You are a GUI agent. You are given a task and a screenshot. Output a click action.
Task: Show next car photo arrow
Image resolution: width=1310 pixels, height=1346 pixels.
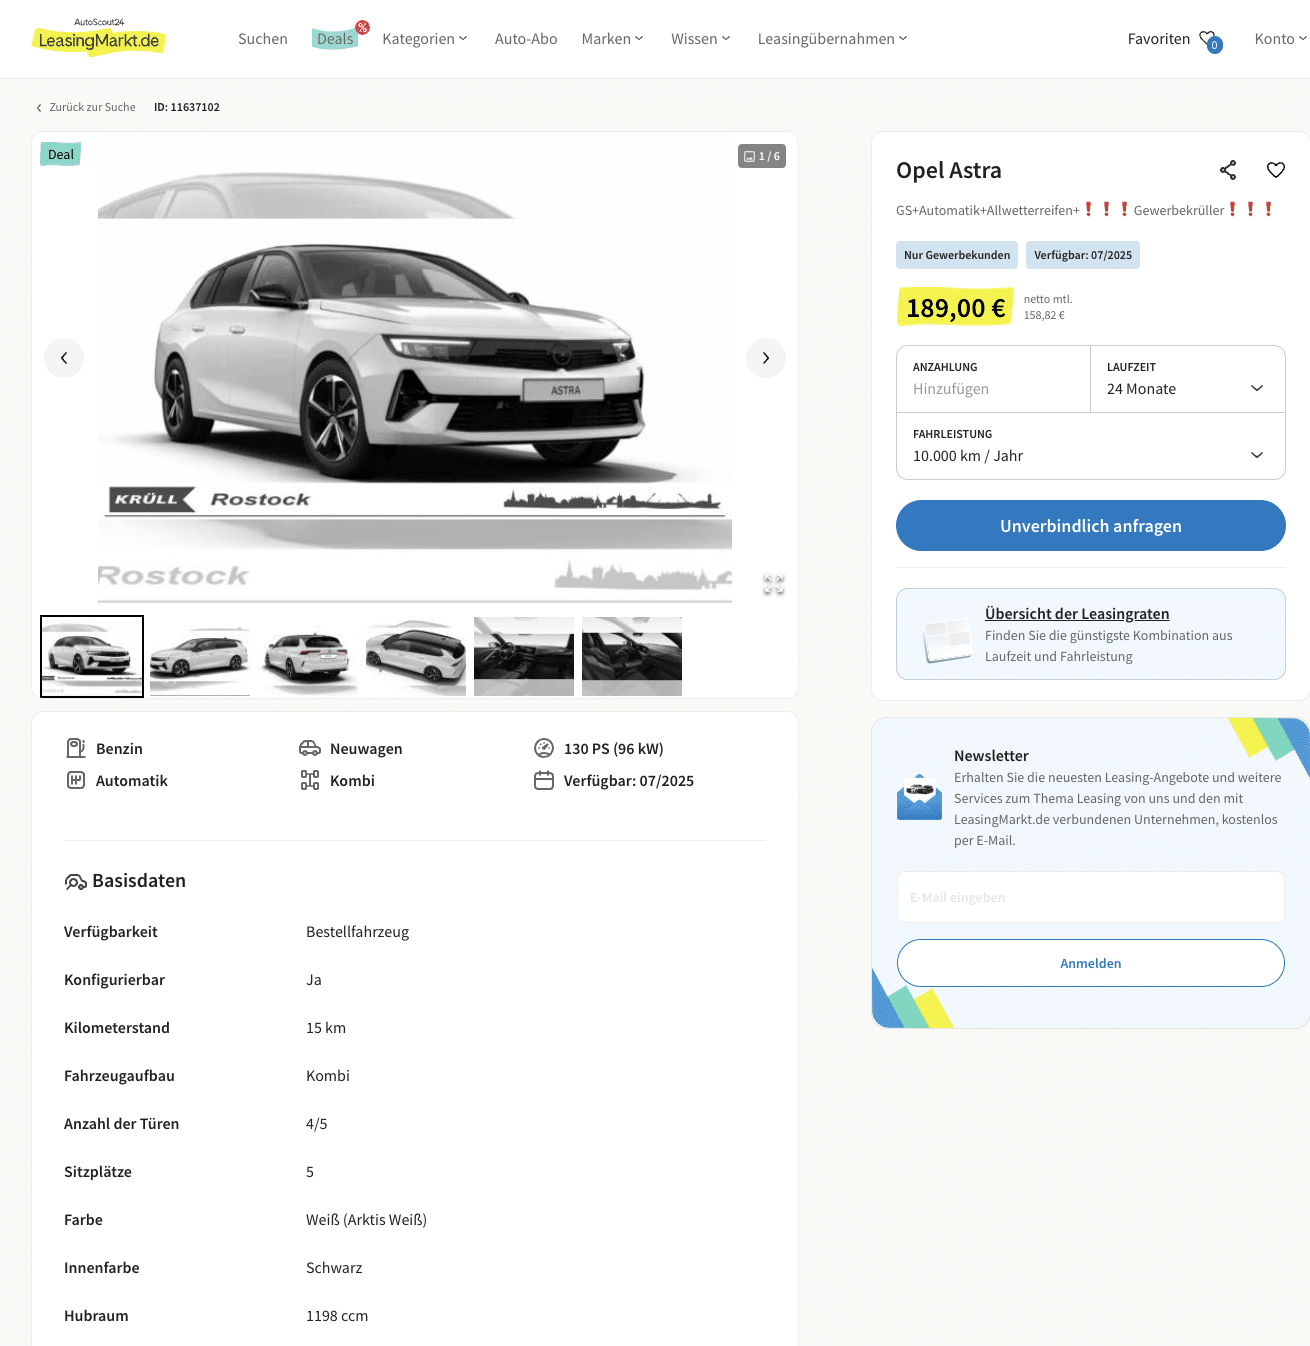pyautogui.click(x=766, y=358)
